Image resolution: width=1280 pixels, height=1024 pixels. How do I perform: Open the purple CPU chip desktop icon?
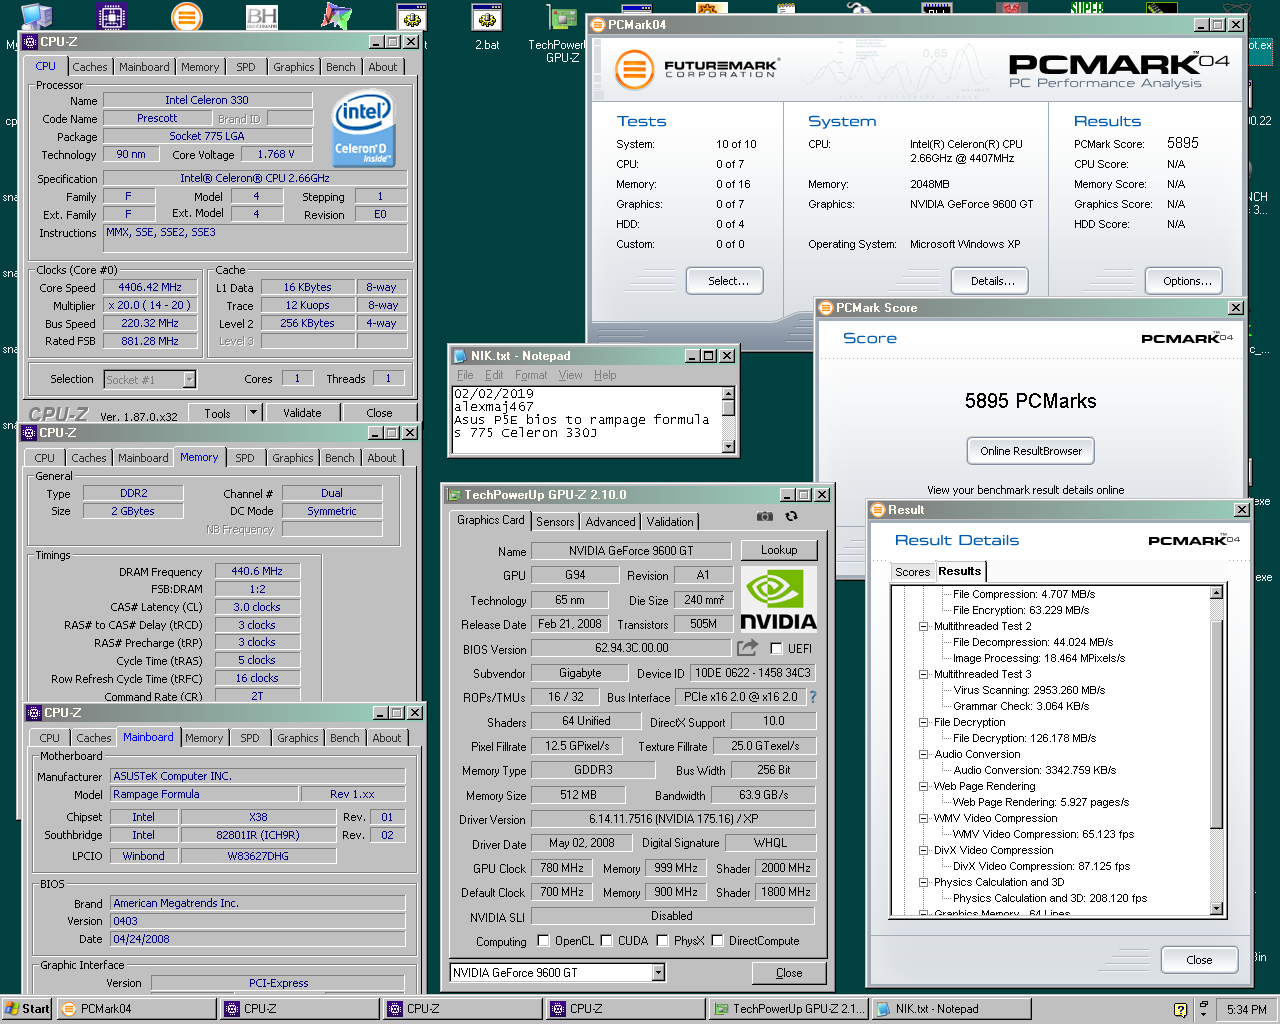(111, 17)
